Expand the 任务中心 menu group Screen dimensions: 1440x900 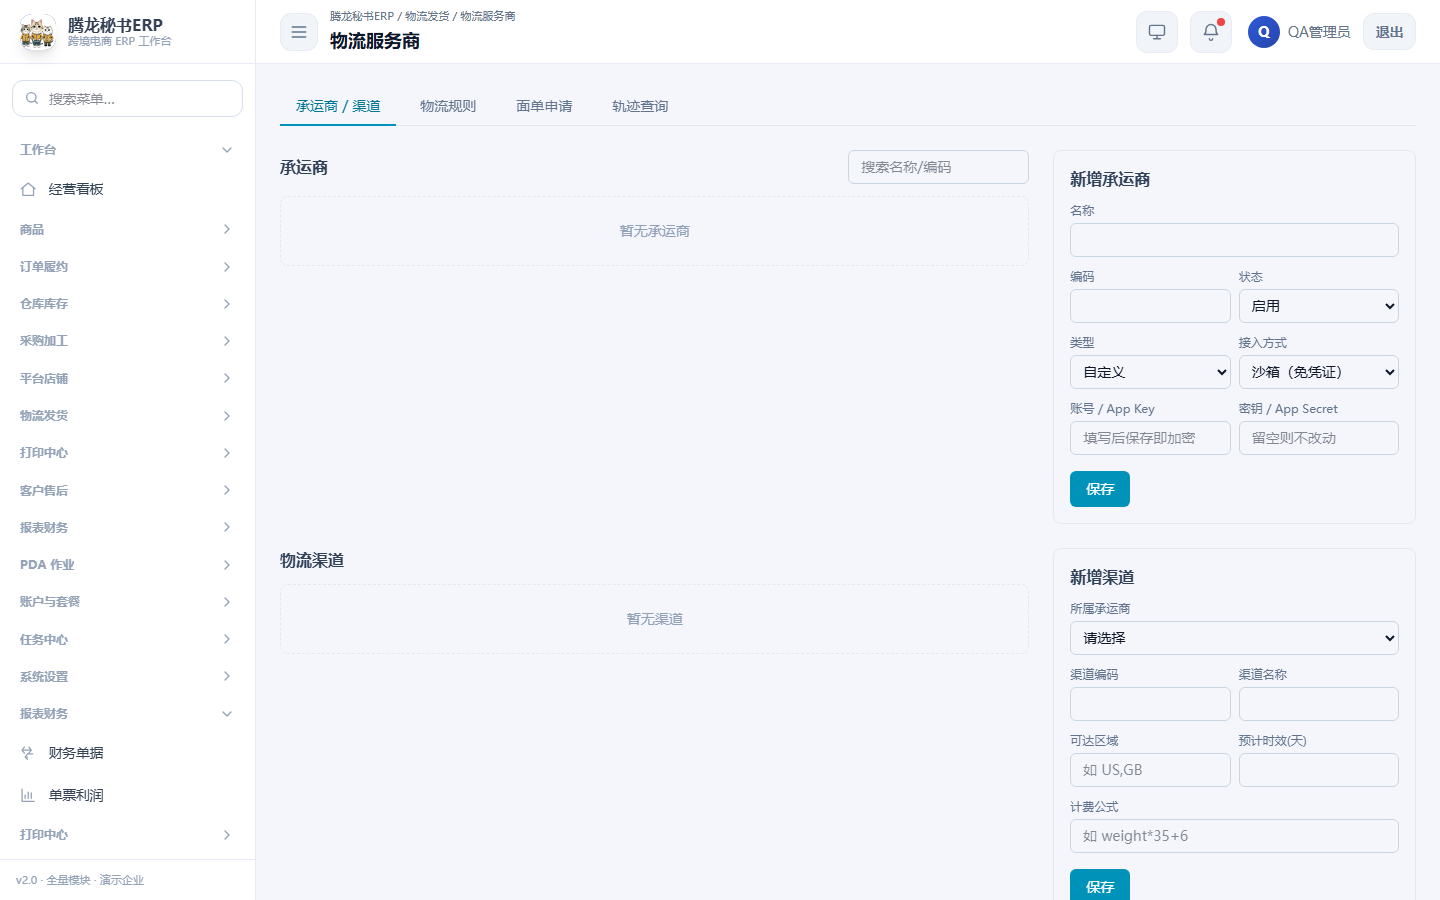tap(127, 639)
